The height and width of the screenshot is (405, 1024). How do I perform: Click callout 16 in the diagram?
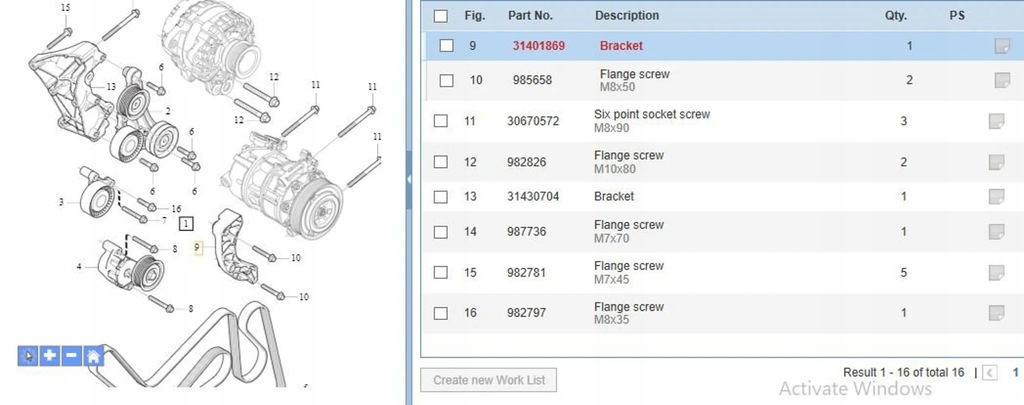(176, 208)
